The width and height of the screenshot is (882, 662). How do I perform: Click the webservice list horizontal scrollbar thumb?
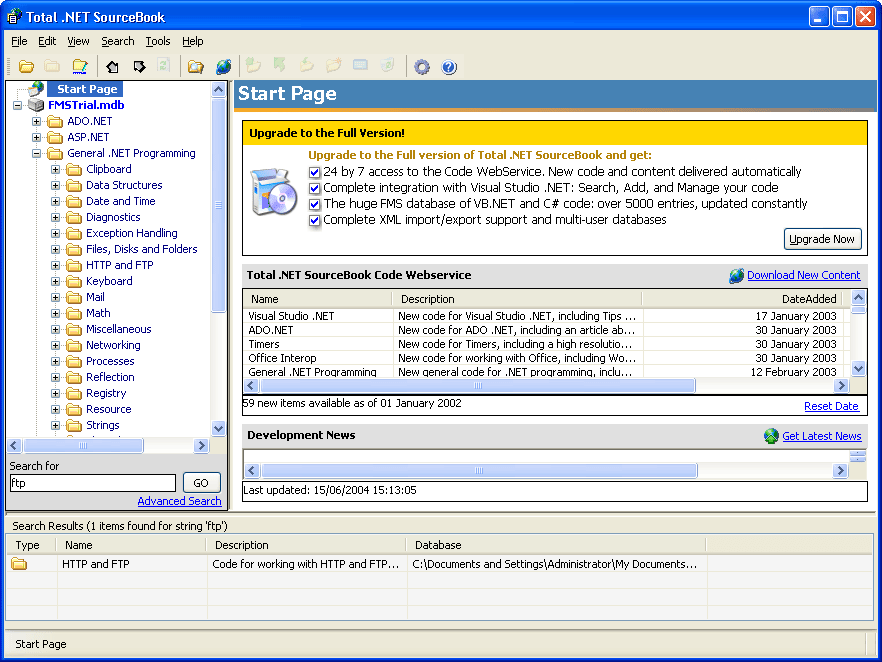click(x=478, y=385)
